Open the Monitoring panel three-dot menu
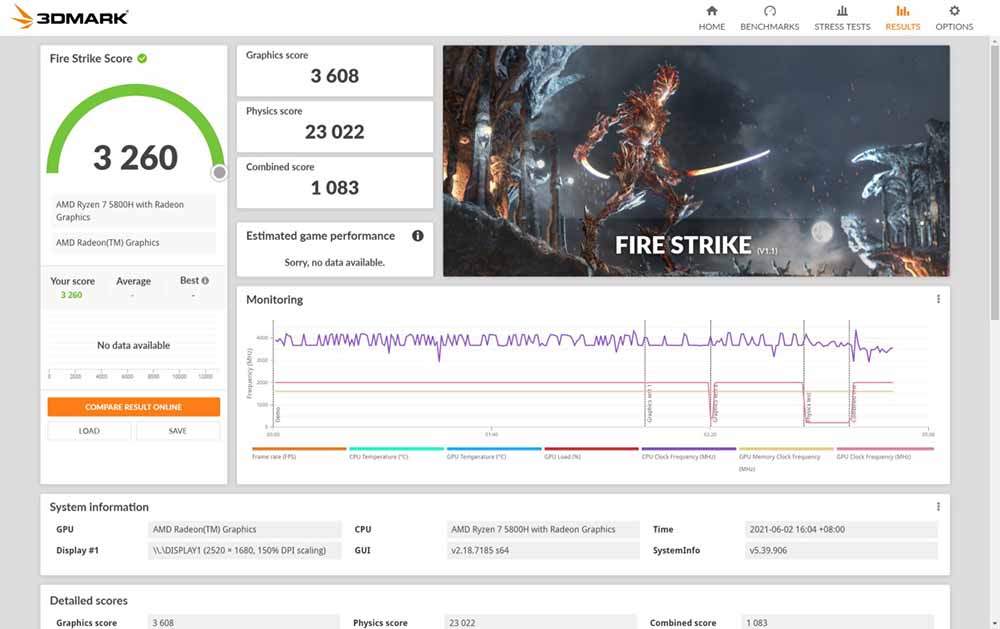This screenshot has height=629, width=1000. point(938,299)
